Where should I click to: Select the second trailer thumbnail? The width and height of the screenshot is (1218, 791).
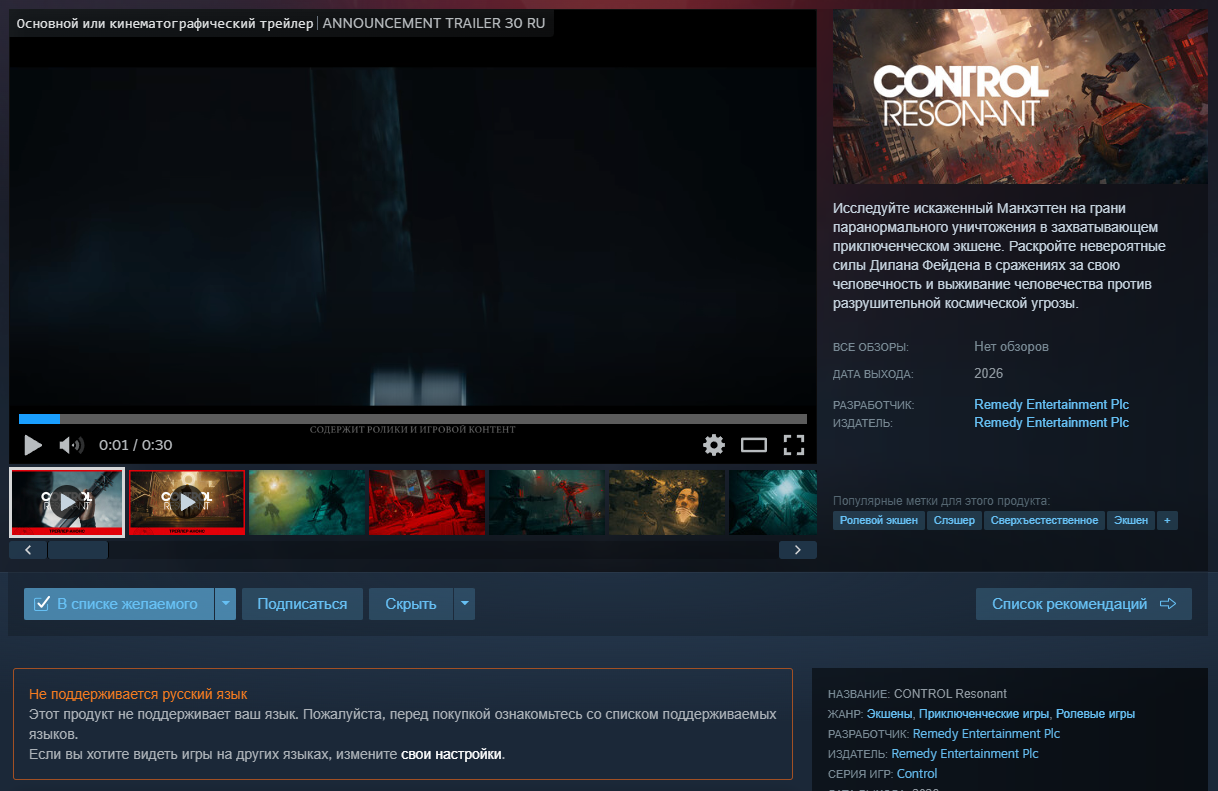point(187,502)
